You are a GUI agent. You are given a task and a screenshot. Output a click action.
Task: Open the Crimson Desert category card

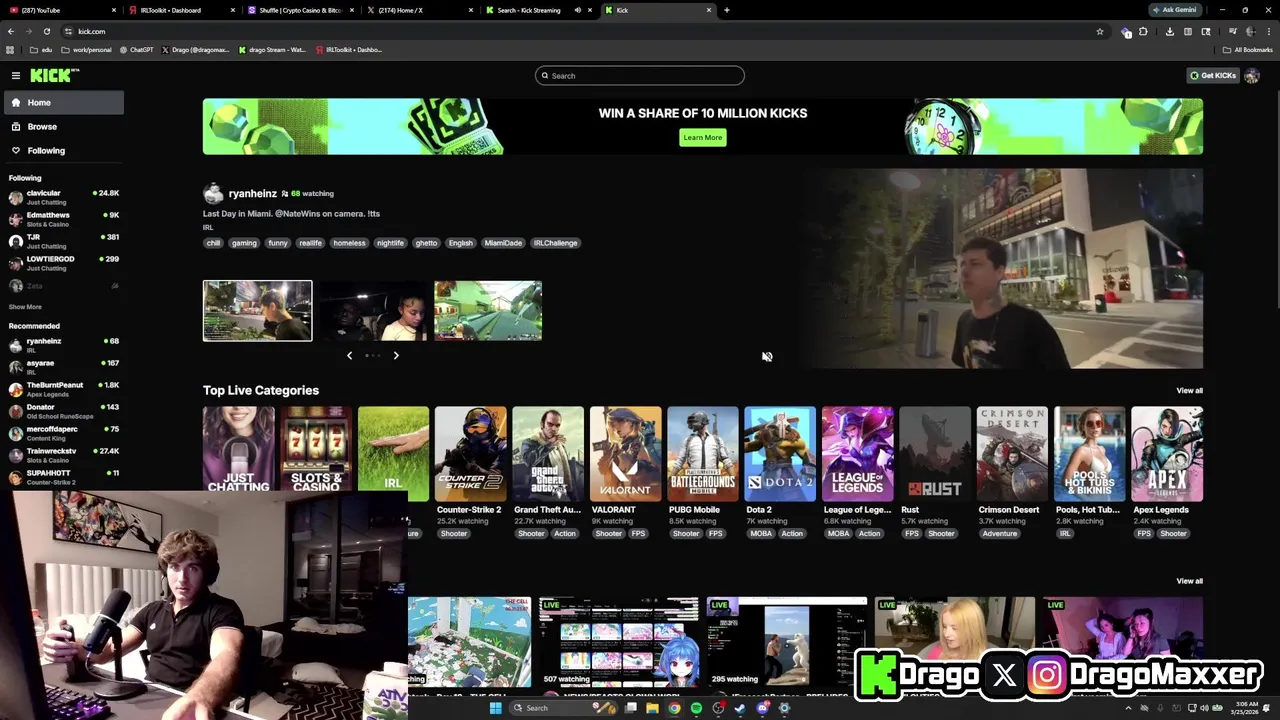1012,453
